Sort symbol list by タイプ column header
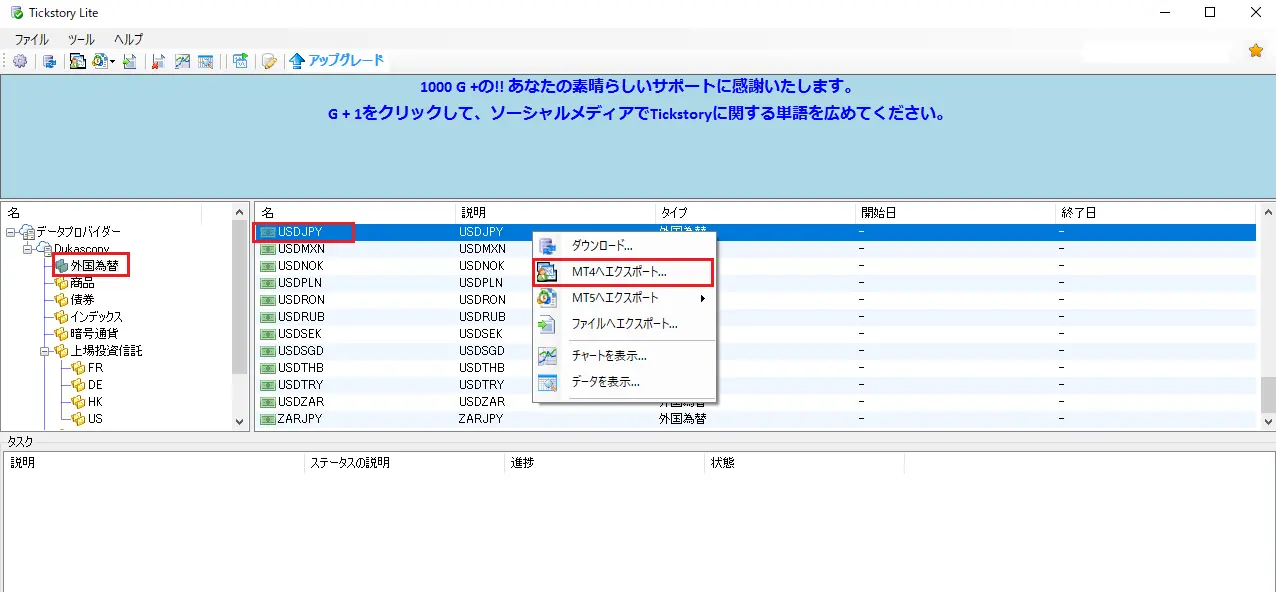 tap(755, 213)
